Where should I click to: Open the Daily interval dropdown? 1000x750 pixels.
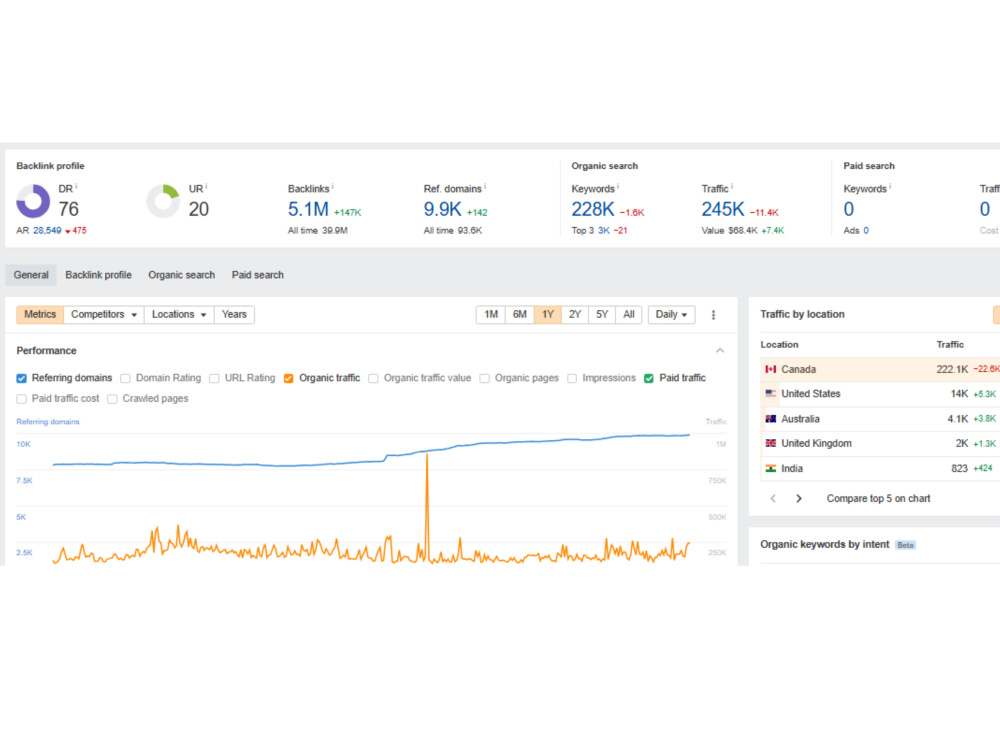(x=671, y=314)
